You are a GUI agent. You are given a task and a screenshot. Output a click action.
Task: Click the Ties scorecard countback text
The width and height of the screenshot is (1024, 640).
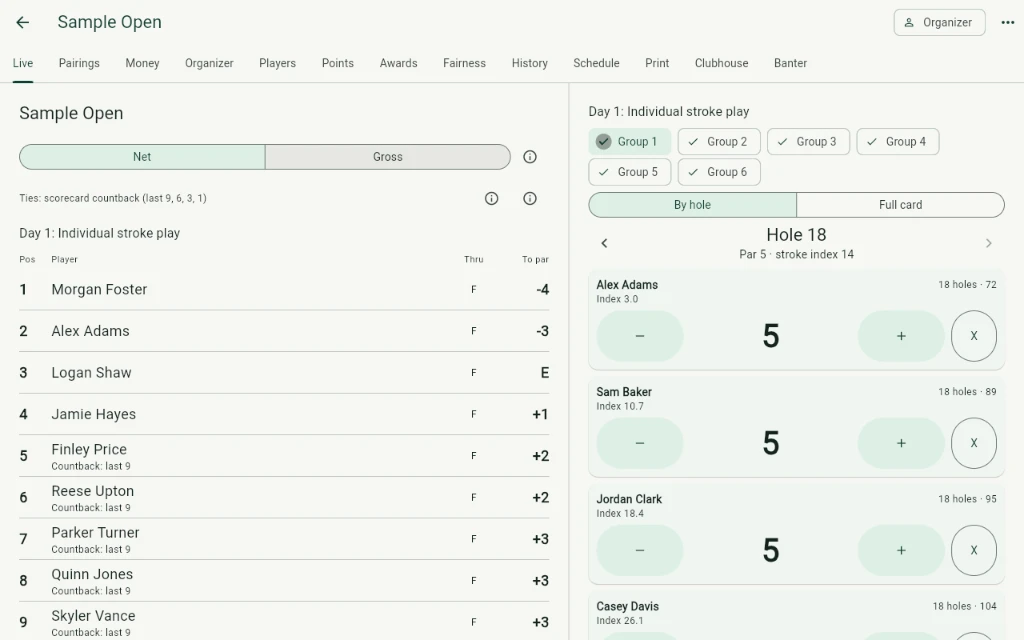coord(113,198)
